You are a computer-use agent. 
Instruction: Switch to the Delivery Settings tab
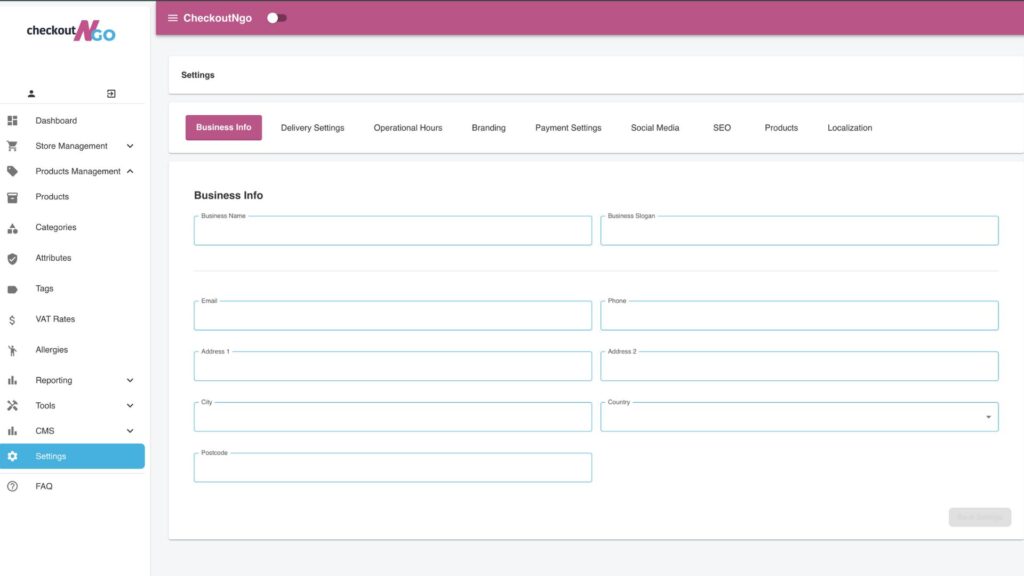pyautogui.click(x=312, y=128)
